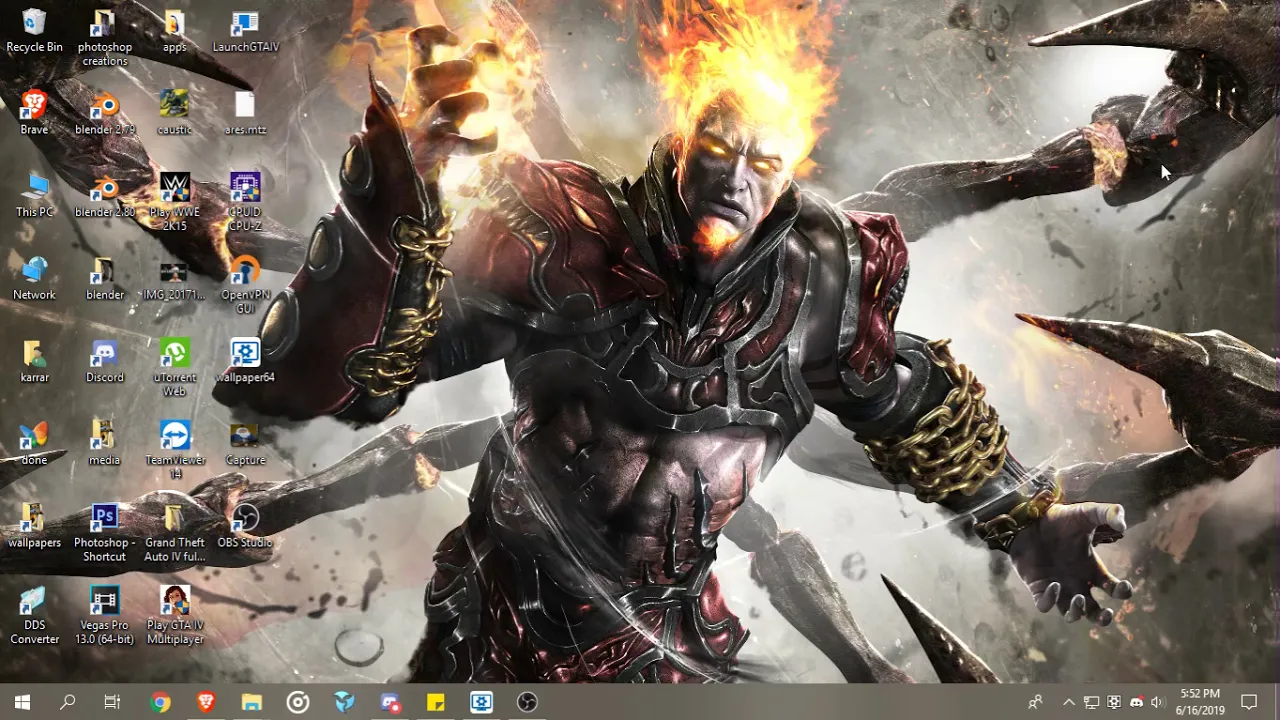Open Discord tray icon with notification
Screen dimensions: 1280x720
(1136, 702)
